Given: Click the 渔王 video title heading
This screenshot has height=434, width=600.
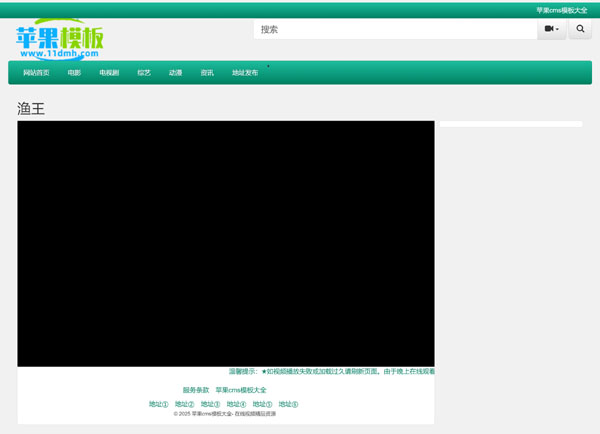Looking at the screenshot, I should 31,109.
